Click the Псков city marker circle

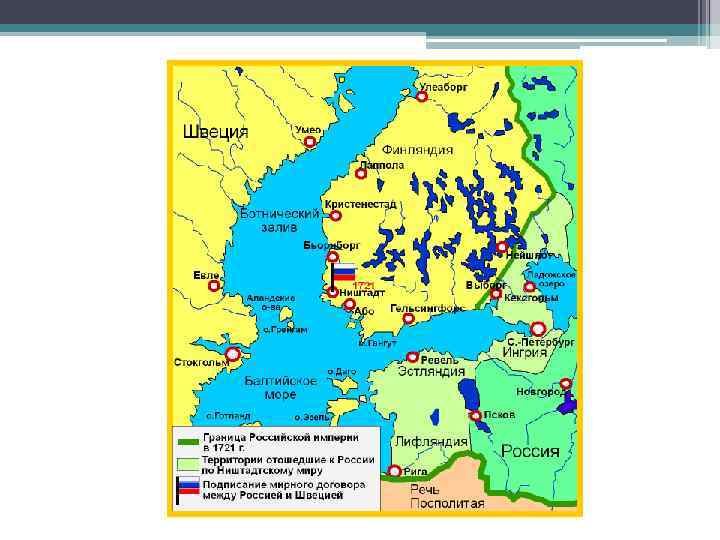tap(476, 416)
